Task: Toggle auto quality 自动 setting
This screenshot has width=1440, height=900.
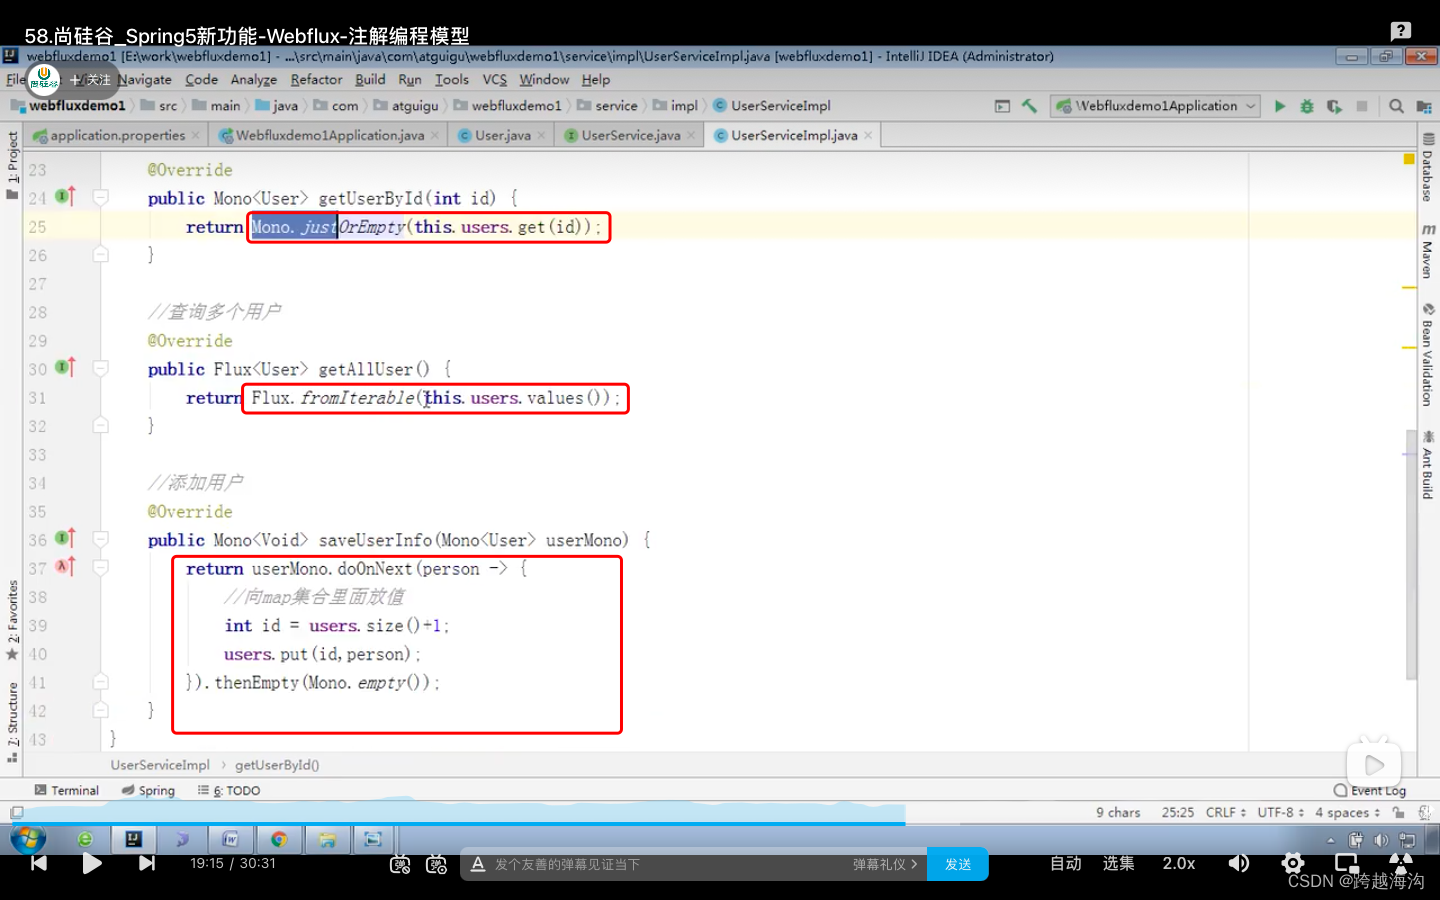Action: point(1066,863)
